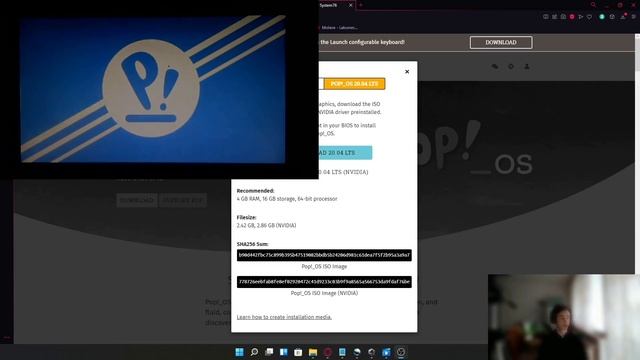Click the user account icon in site header

tap(527, 66)
